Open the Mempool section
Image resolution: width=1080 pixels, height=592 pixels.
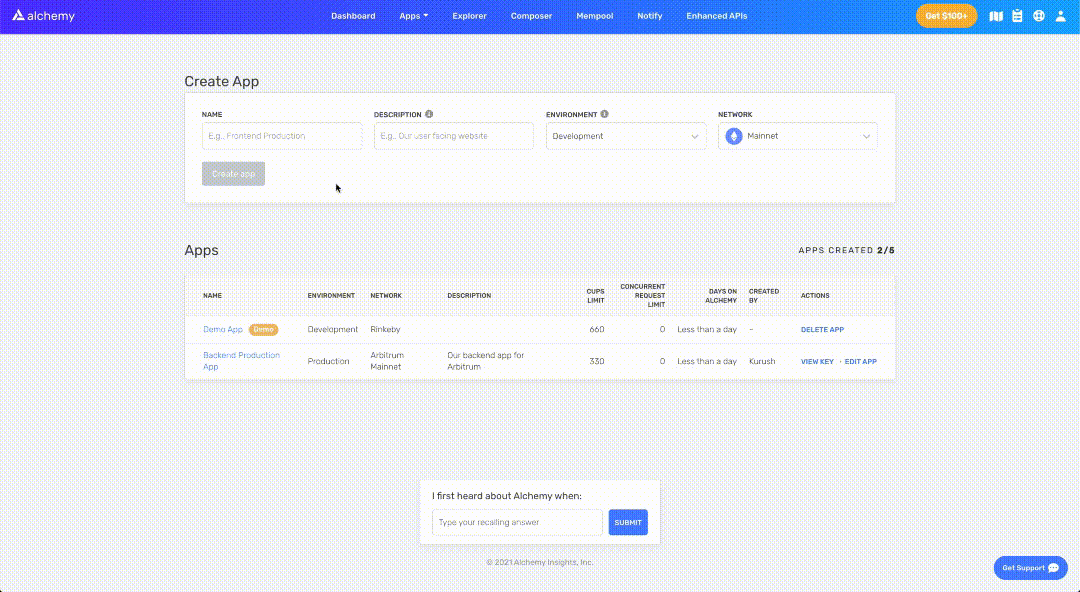point(595,15)
